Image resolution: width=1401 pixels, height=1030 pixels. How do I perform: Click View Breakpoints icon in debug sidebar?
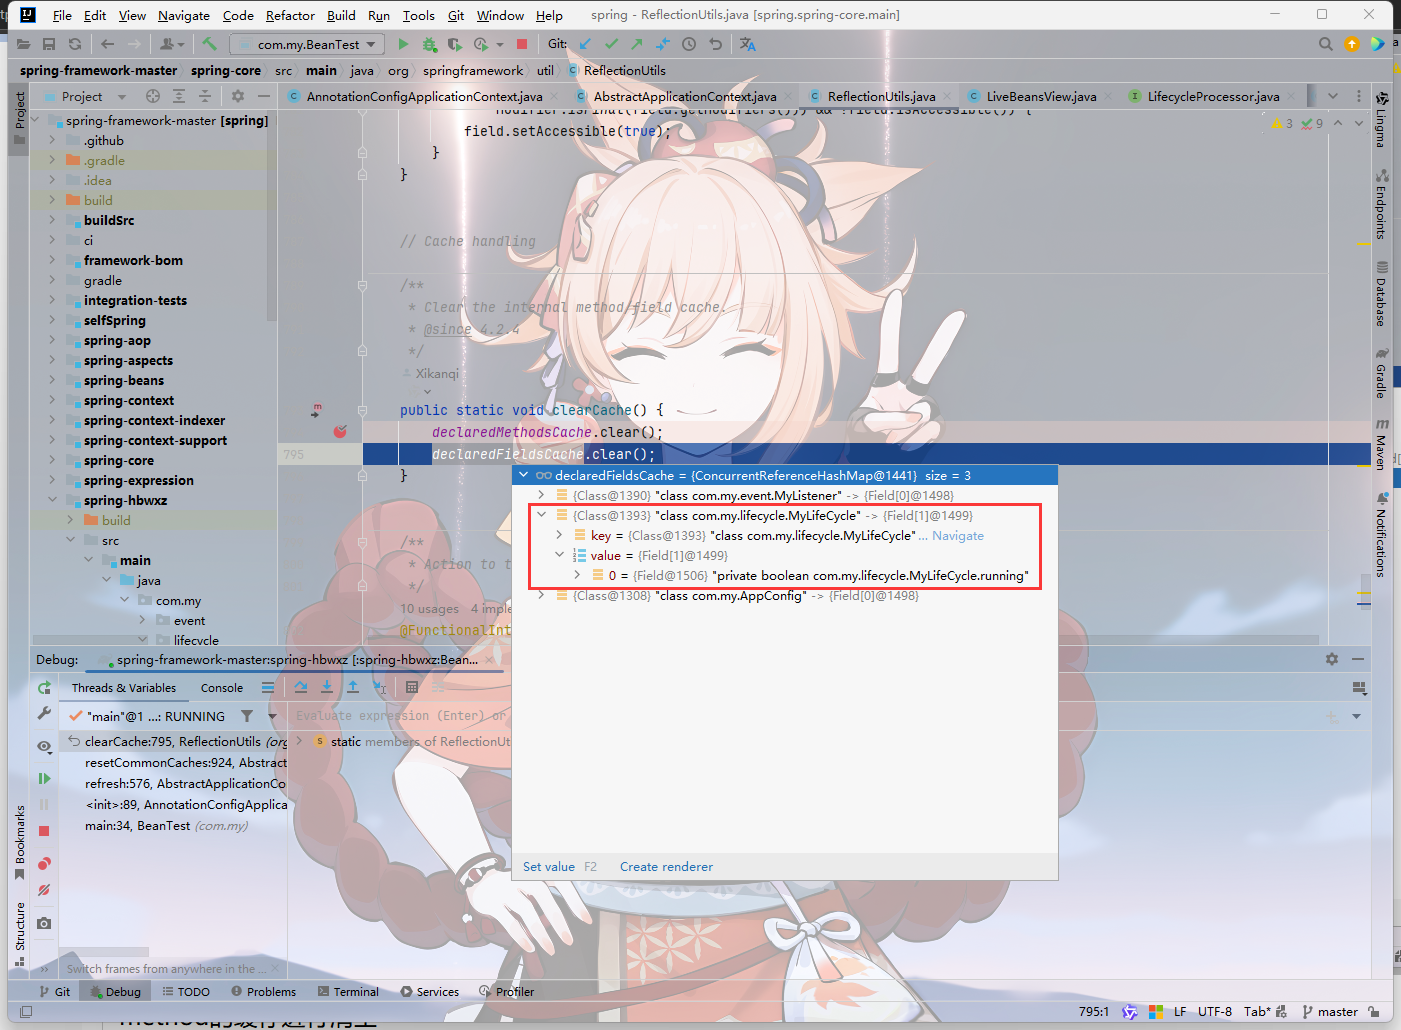[x=44, y=864]
